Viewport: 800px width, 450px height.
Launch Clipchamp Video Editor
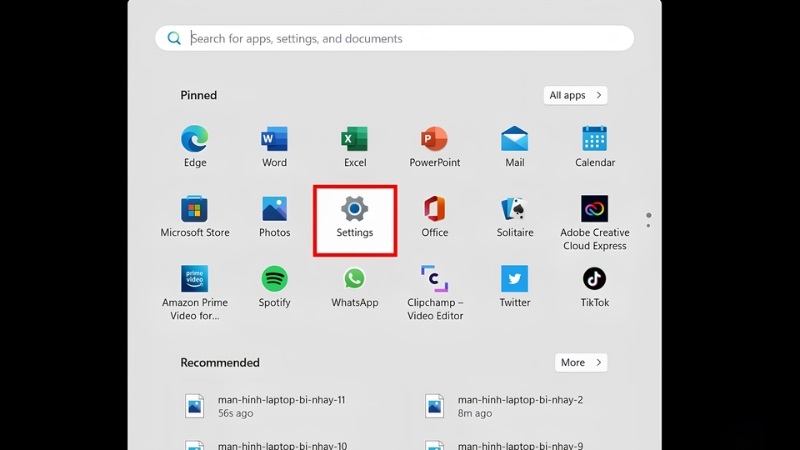pyautogui.click(x=434, y=293)
